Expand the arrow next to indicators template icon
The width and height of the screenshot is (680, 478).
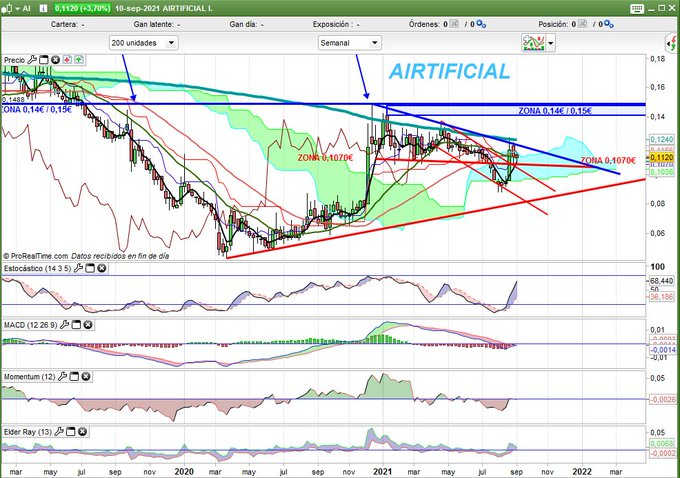tap(550, 43)
